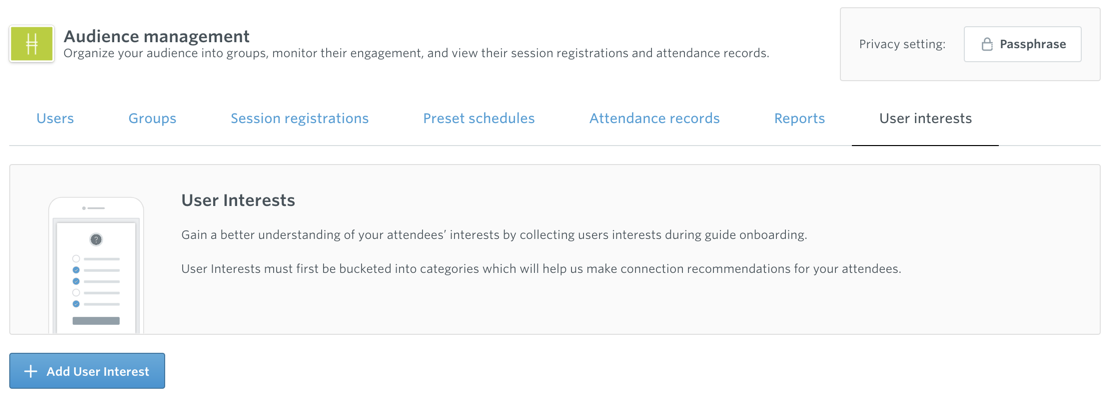The width and height of the screenshot is (1112, 396).
Task: Open the Session registrations tab
Action: pos(299,119)
